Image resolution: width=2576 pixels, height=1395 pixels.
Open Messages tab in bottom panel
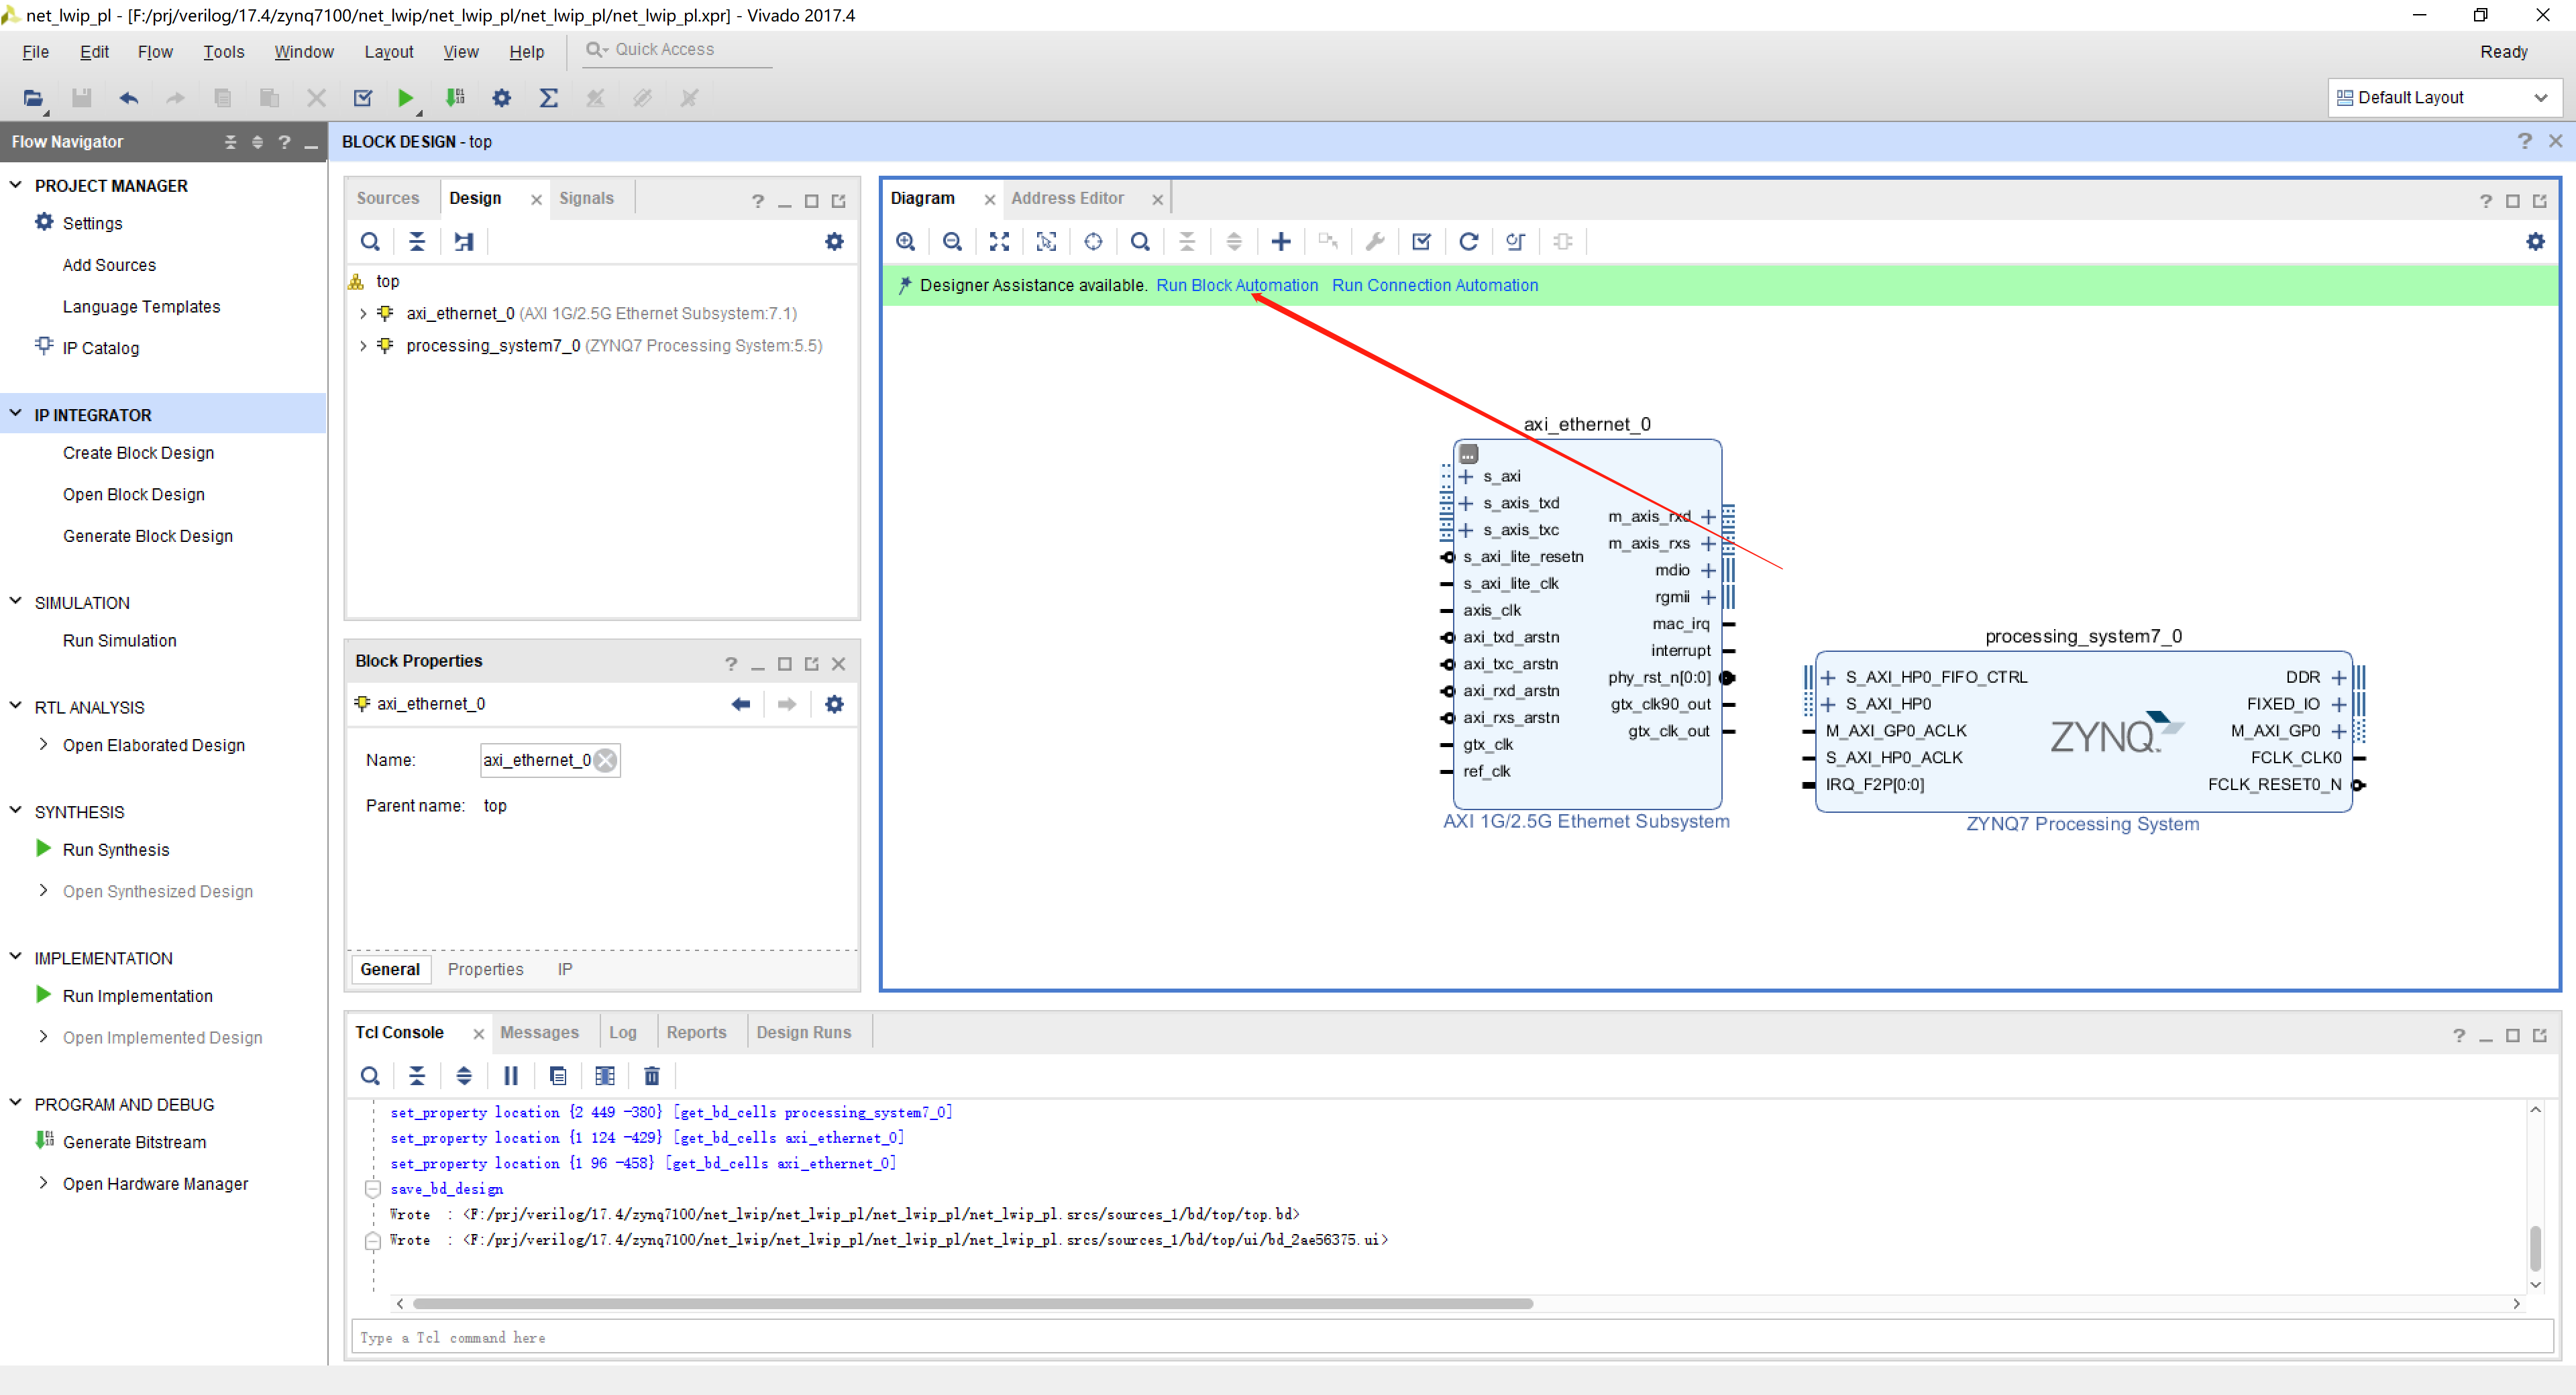[x=539, y=1032]
